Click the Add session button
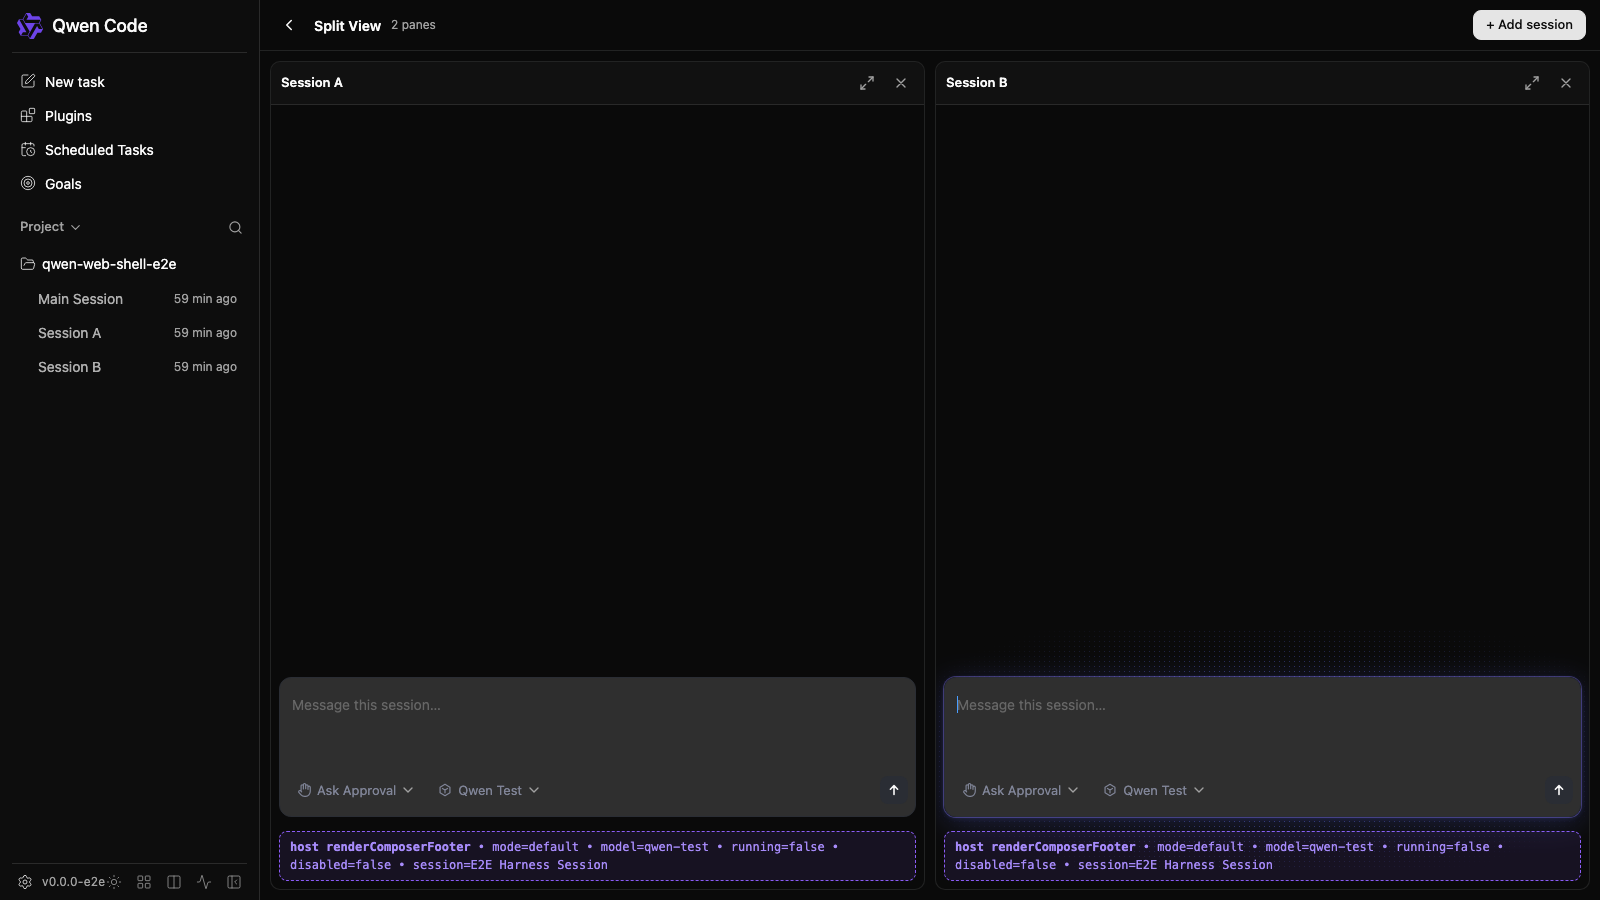Image resolution: width=1600 pixels, height=900 pixels. 1529,25
